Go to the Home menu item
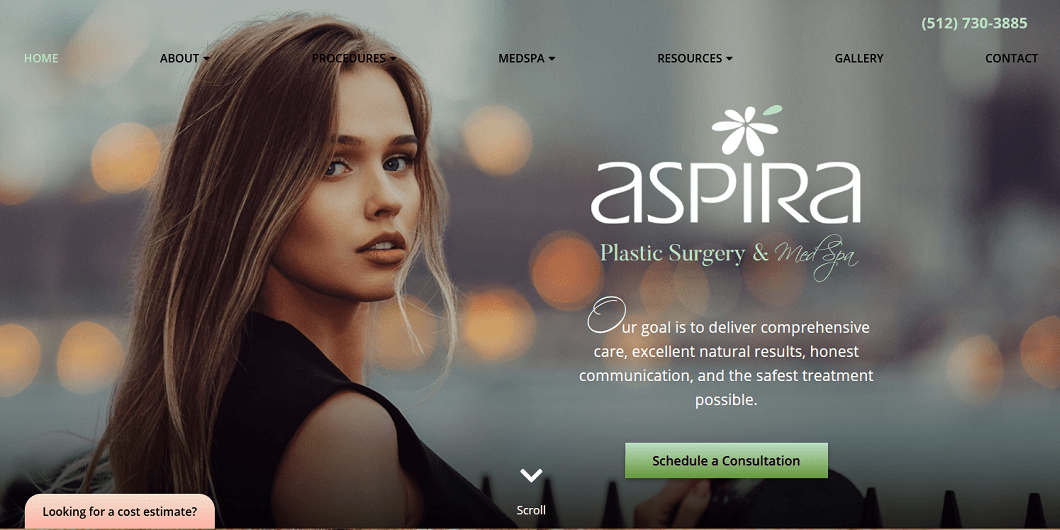Viewport: 1060px width, 530px height. (41, 58)
